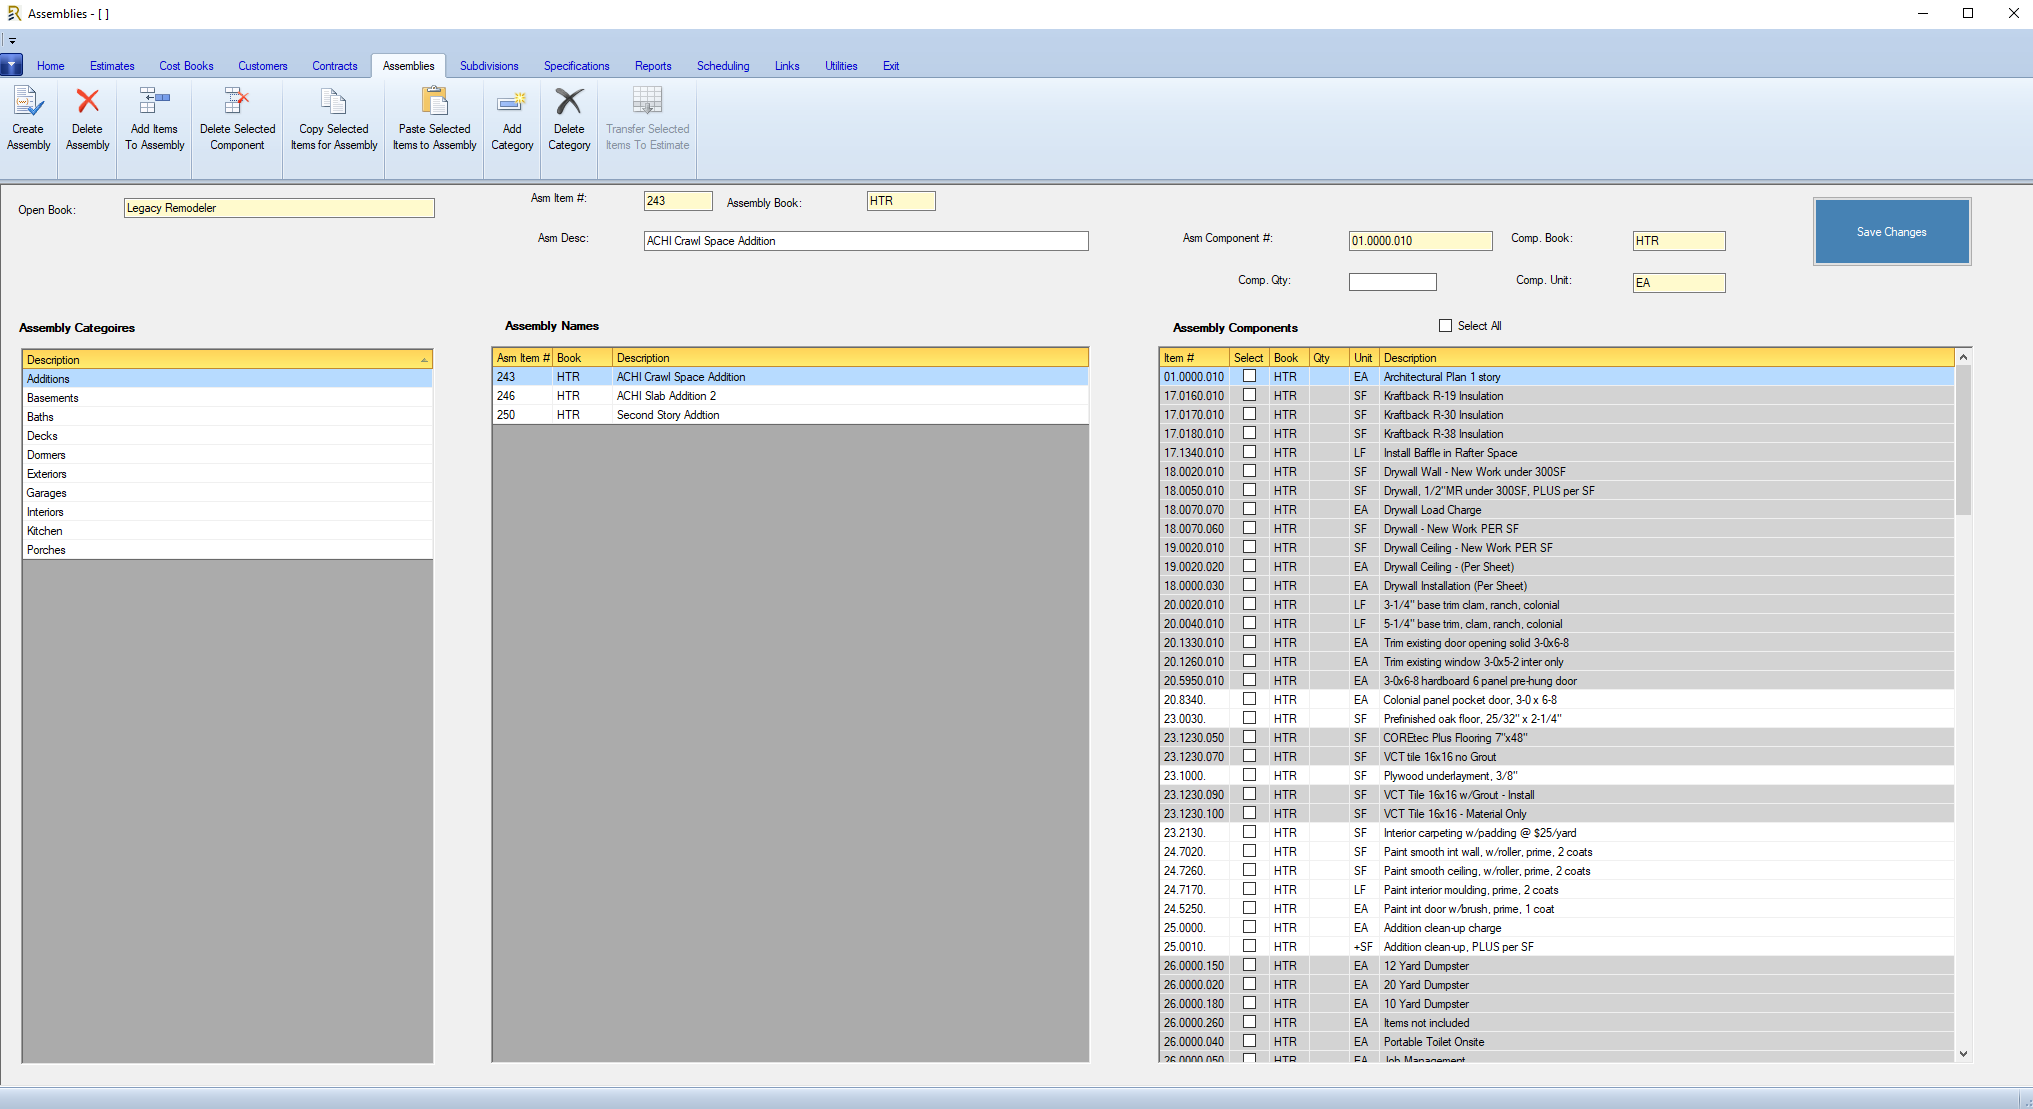Open the Subdivisions tab
Screen dimensions: 2033x1109
point(489,66)
